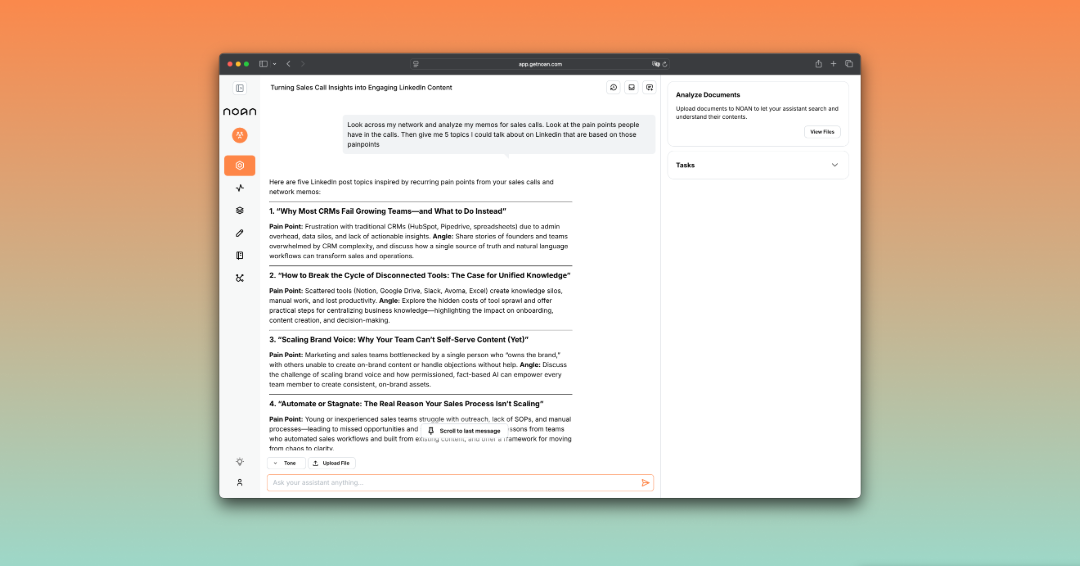This screenshot has width=1080, height=566.
Task: Open the Tone dropdown
Action: [x=286, y=463]
